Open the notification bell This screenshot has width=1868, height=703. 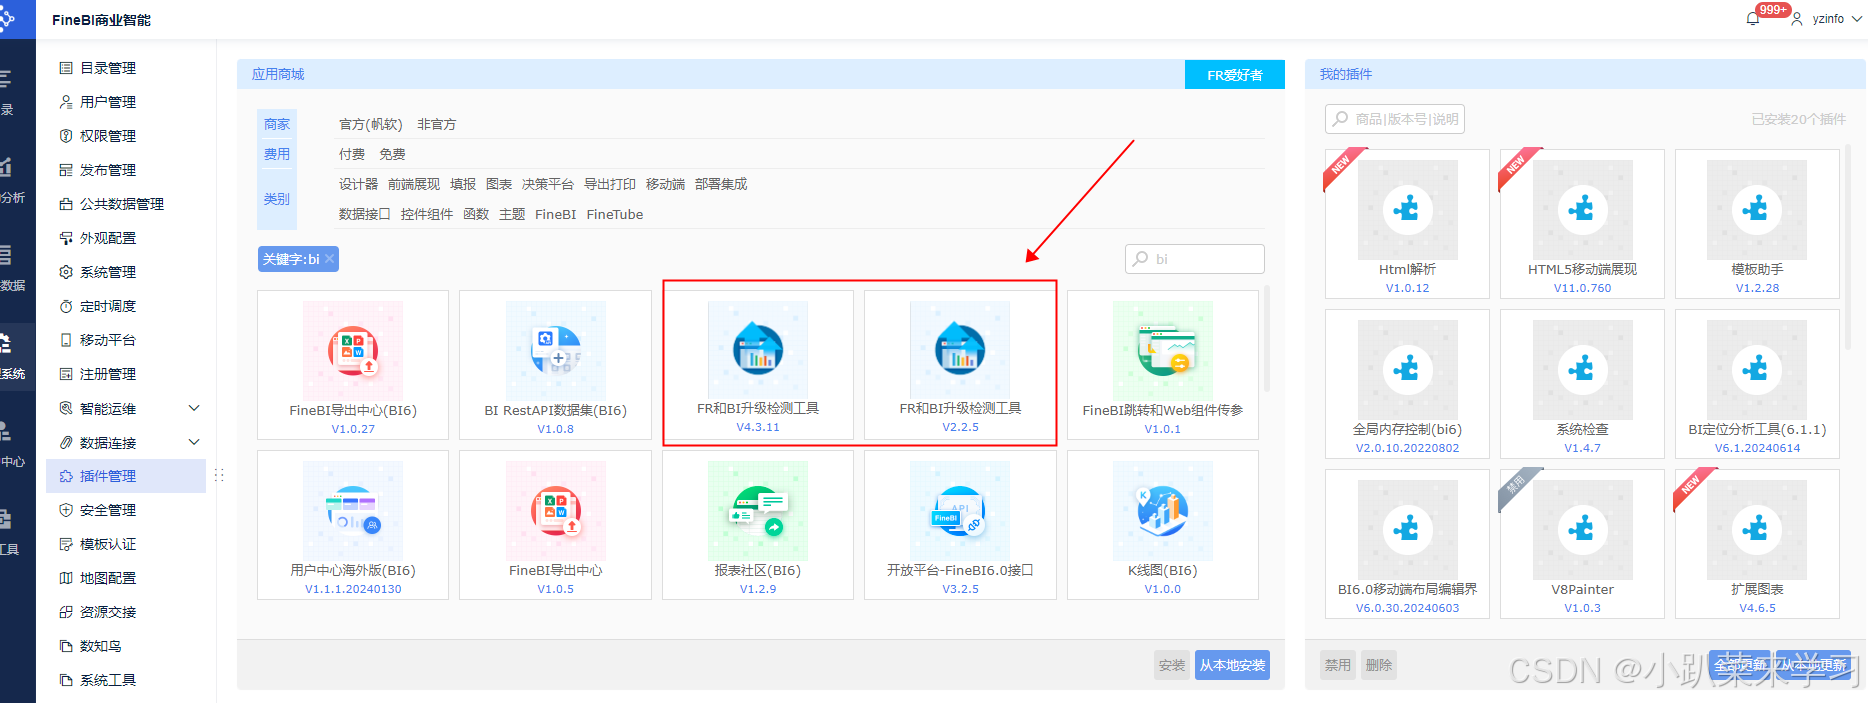click(1753, 19)
